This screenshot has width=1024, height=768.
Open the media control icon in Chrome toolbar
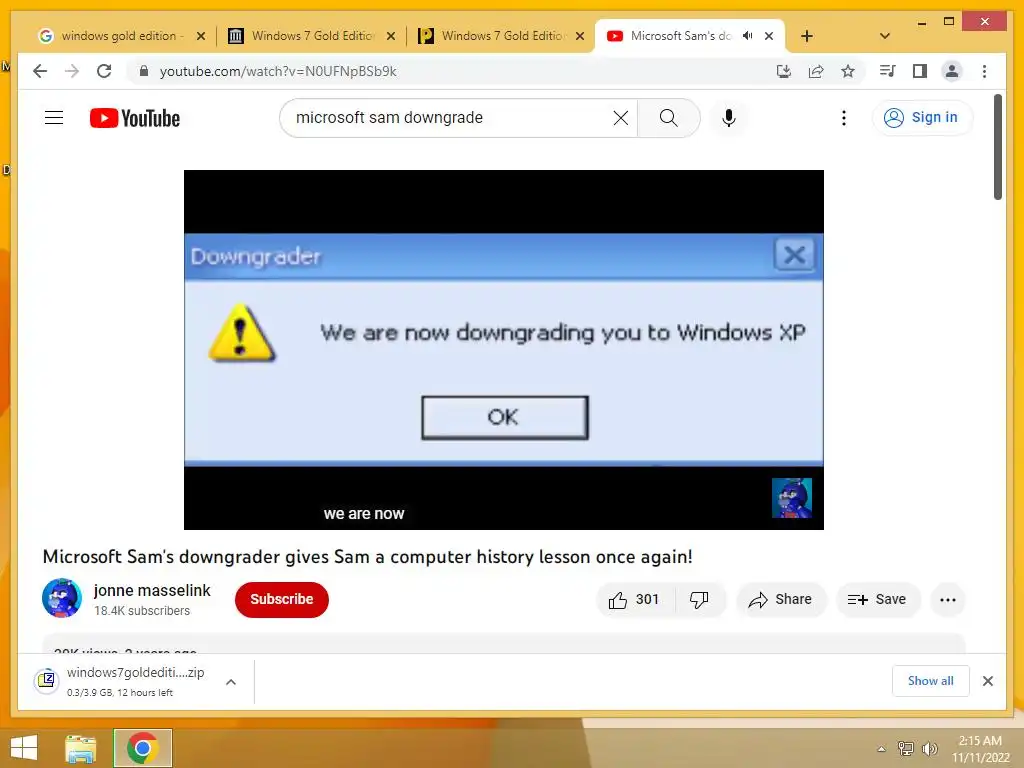pyautogui.click(x=888, y=71)
